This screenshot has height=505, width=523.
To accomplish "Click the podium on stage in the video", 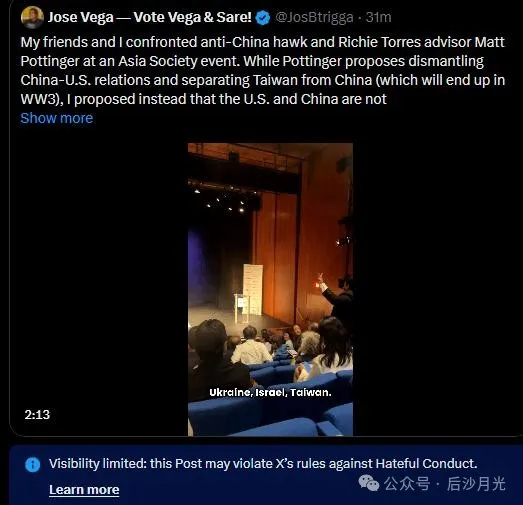I will click(x=243, y=308).
